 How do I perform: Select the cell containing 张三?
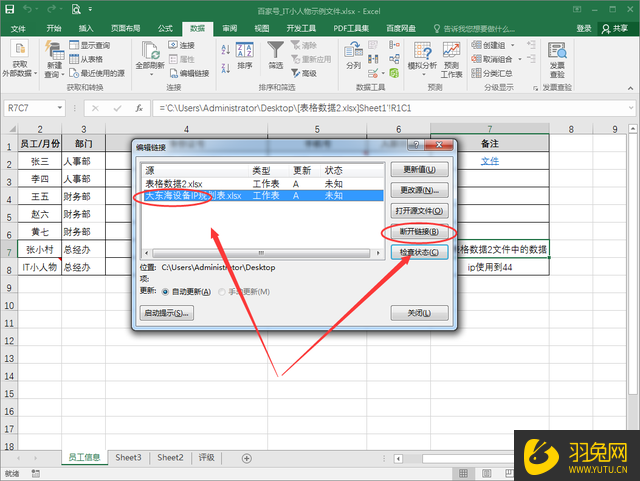click(x=40, y=161)
